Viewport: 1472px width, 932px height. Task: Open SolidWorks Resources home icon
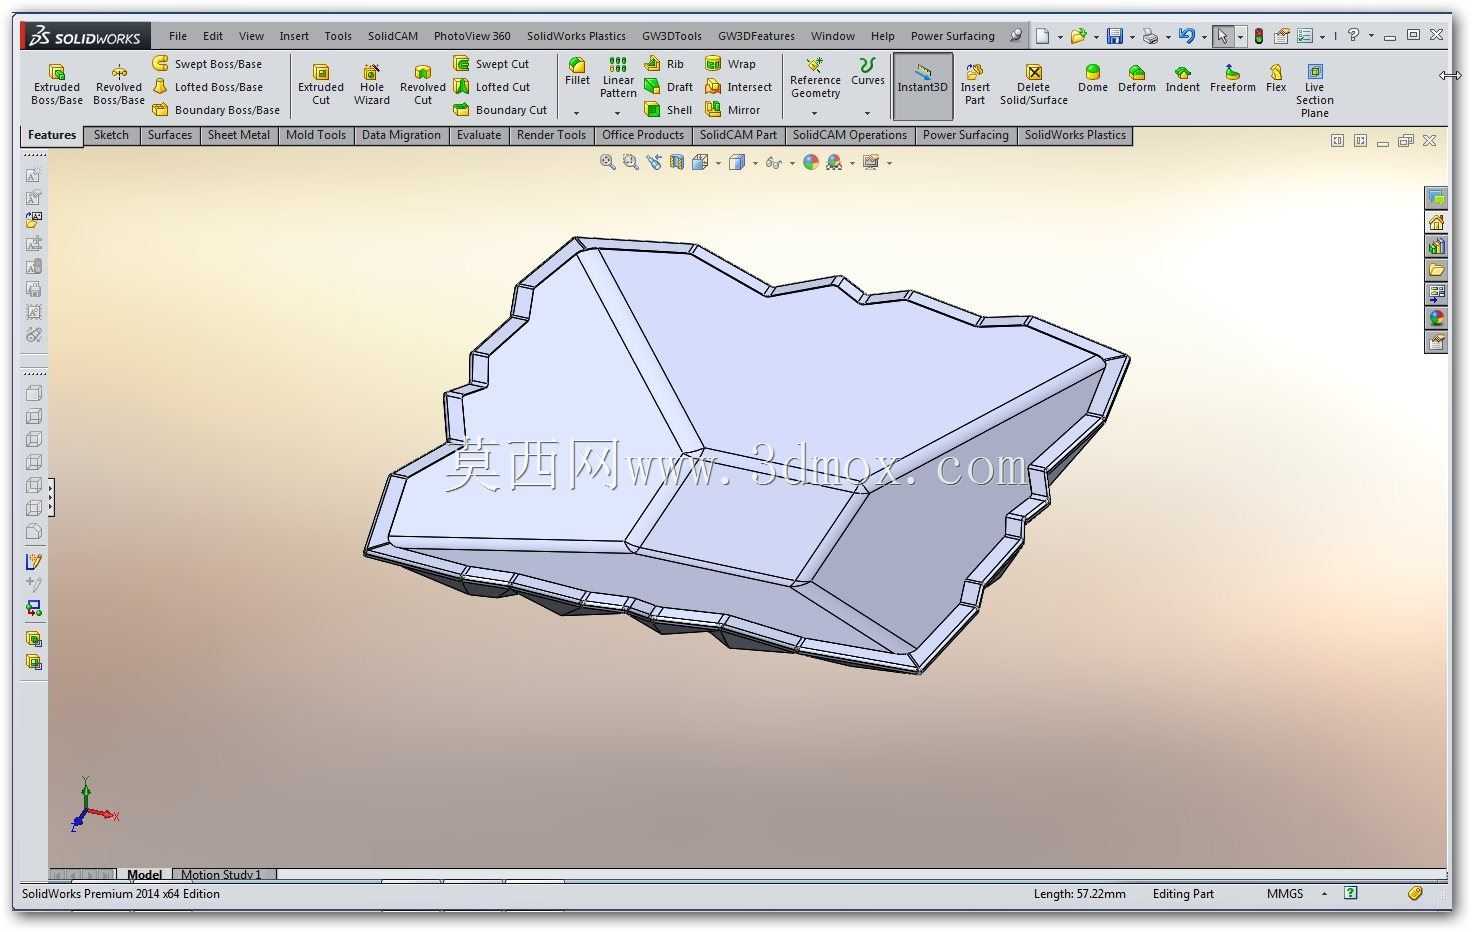tap(1437, 222)
